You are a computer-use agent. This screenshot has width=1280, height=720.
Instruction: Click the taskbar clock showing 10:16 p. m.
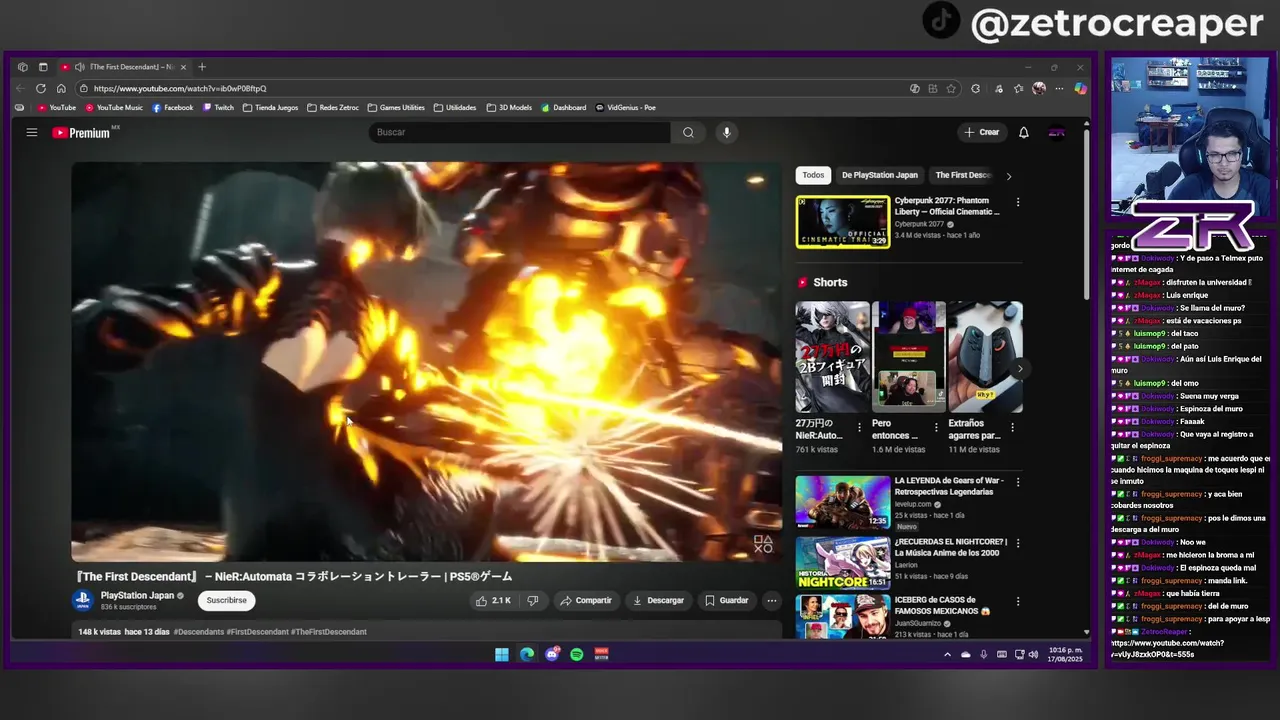point(1066,654)
